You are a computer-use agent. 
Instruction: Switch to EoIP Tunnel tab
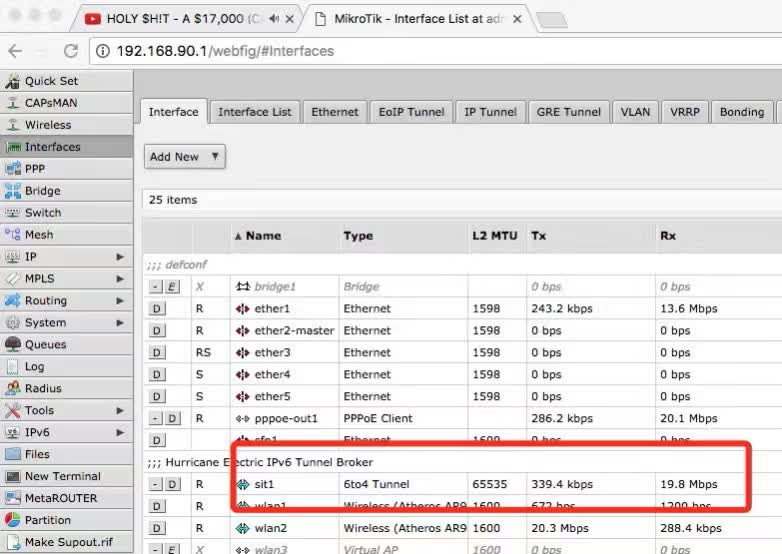point(411,112)
